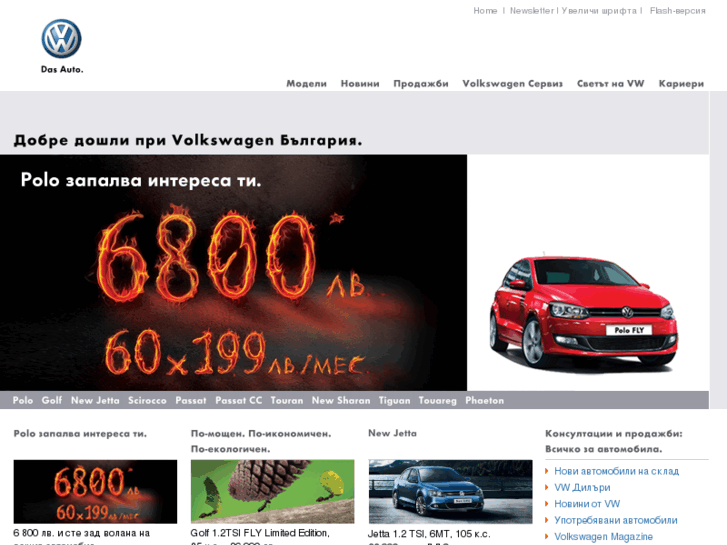Open the Volkswagen Сервиз menu

coord(512,83)
